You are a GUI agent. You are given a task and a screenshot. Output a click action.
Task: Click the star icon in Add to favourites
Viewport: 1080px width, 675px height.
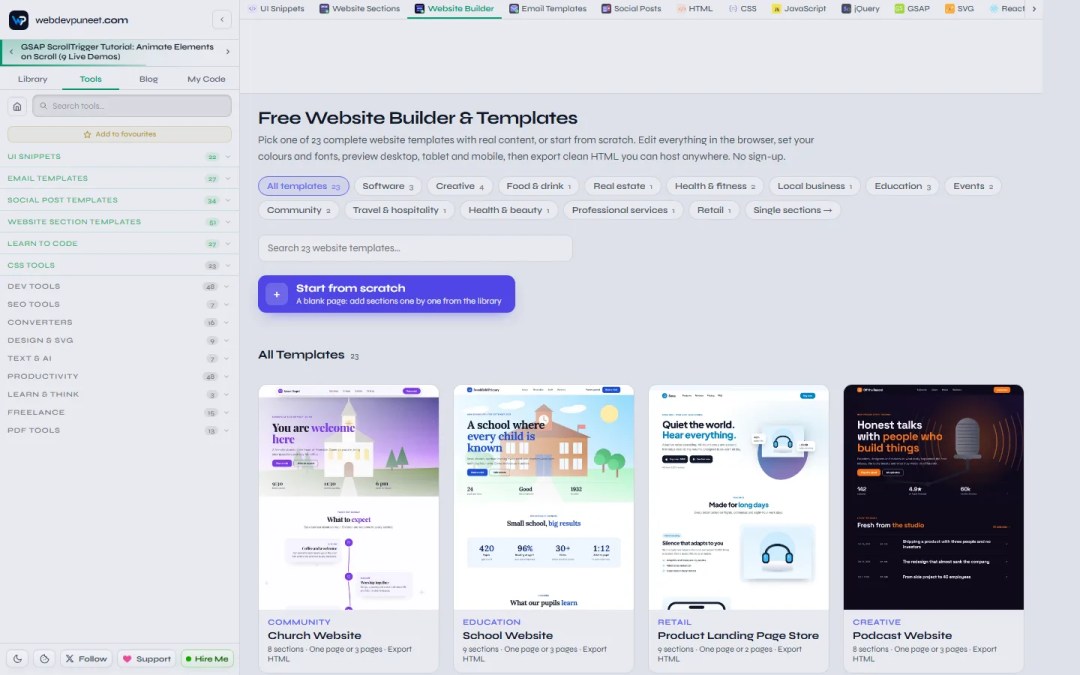pyautogui.click(x=87, y=134)
